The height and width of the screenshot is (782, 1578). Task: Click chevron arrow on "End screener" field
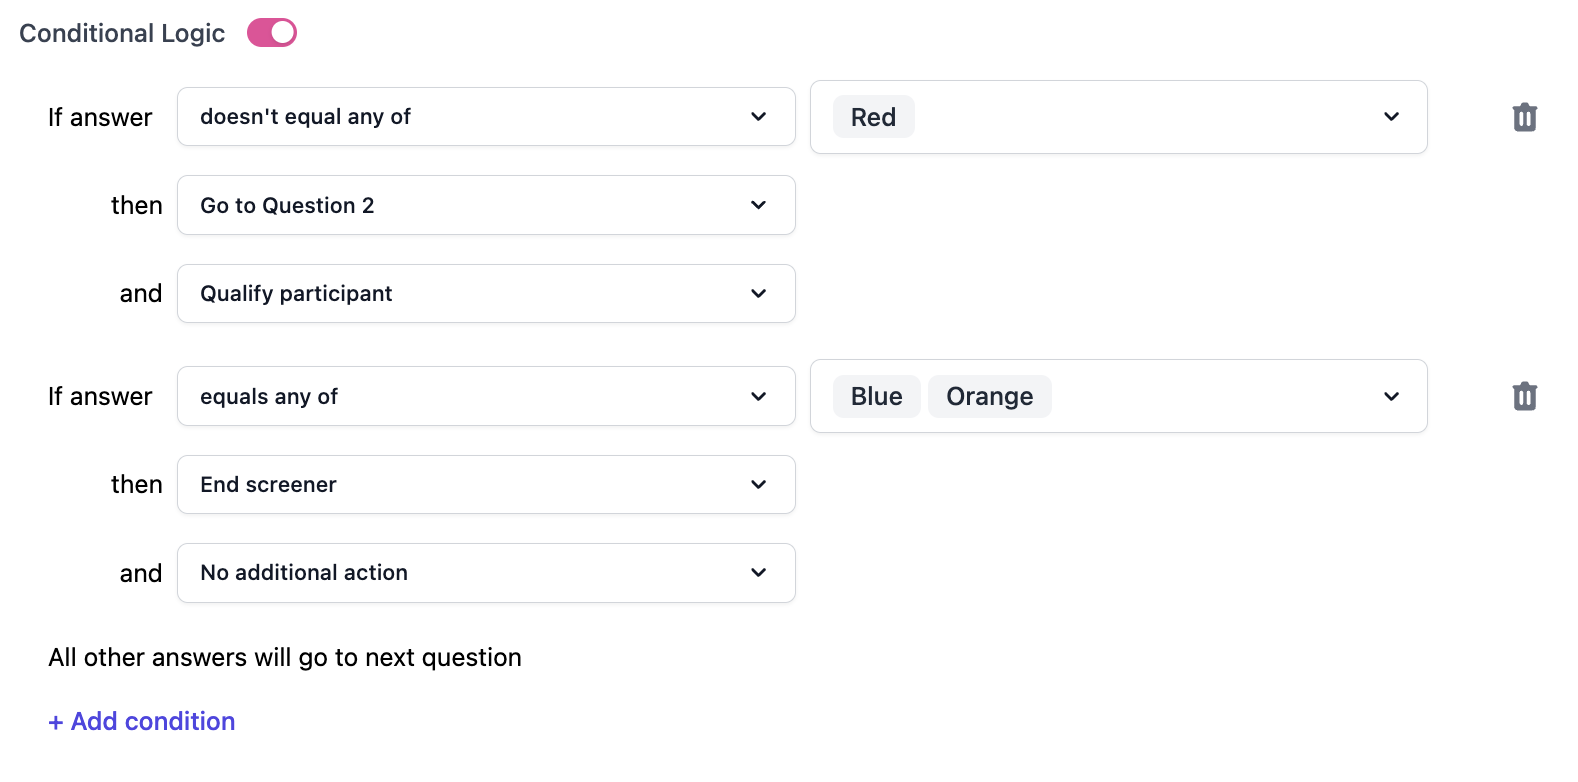tap(759, 485)
